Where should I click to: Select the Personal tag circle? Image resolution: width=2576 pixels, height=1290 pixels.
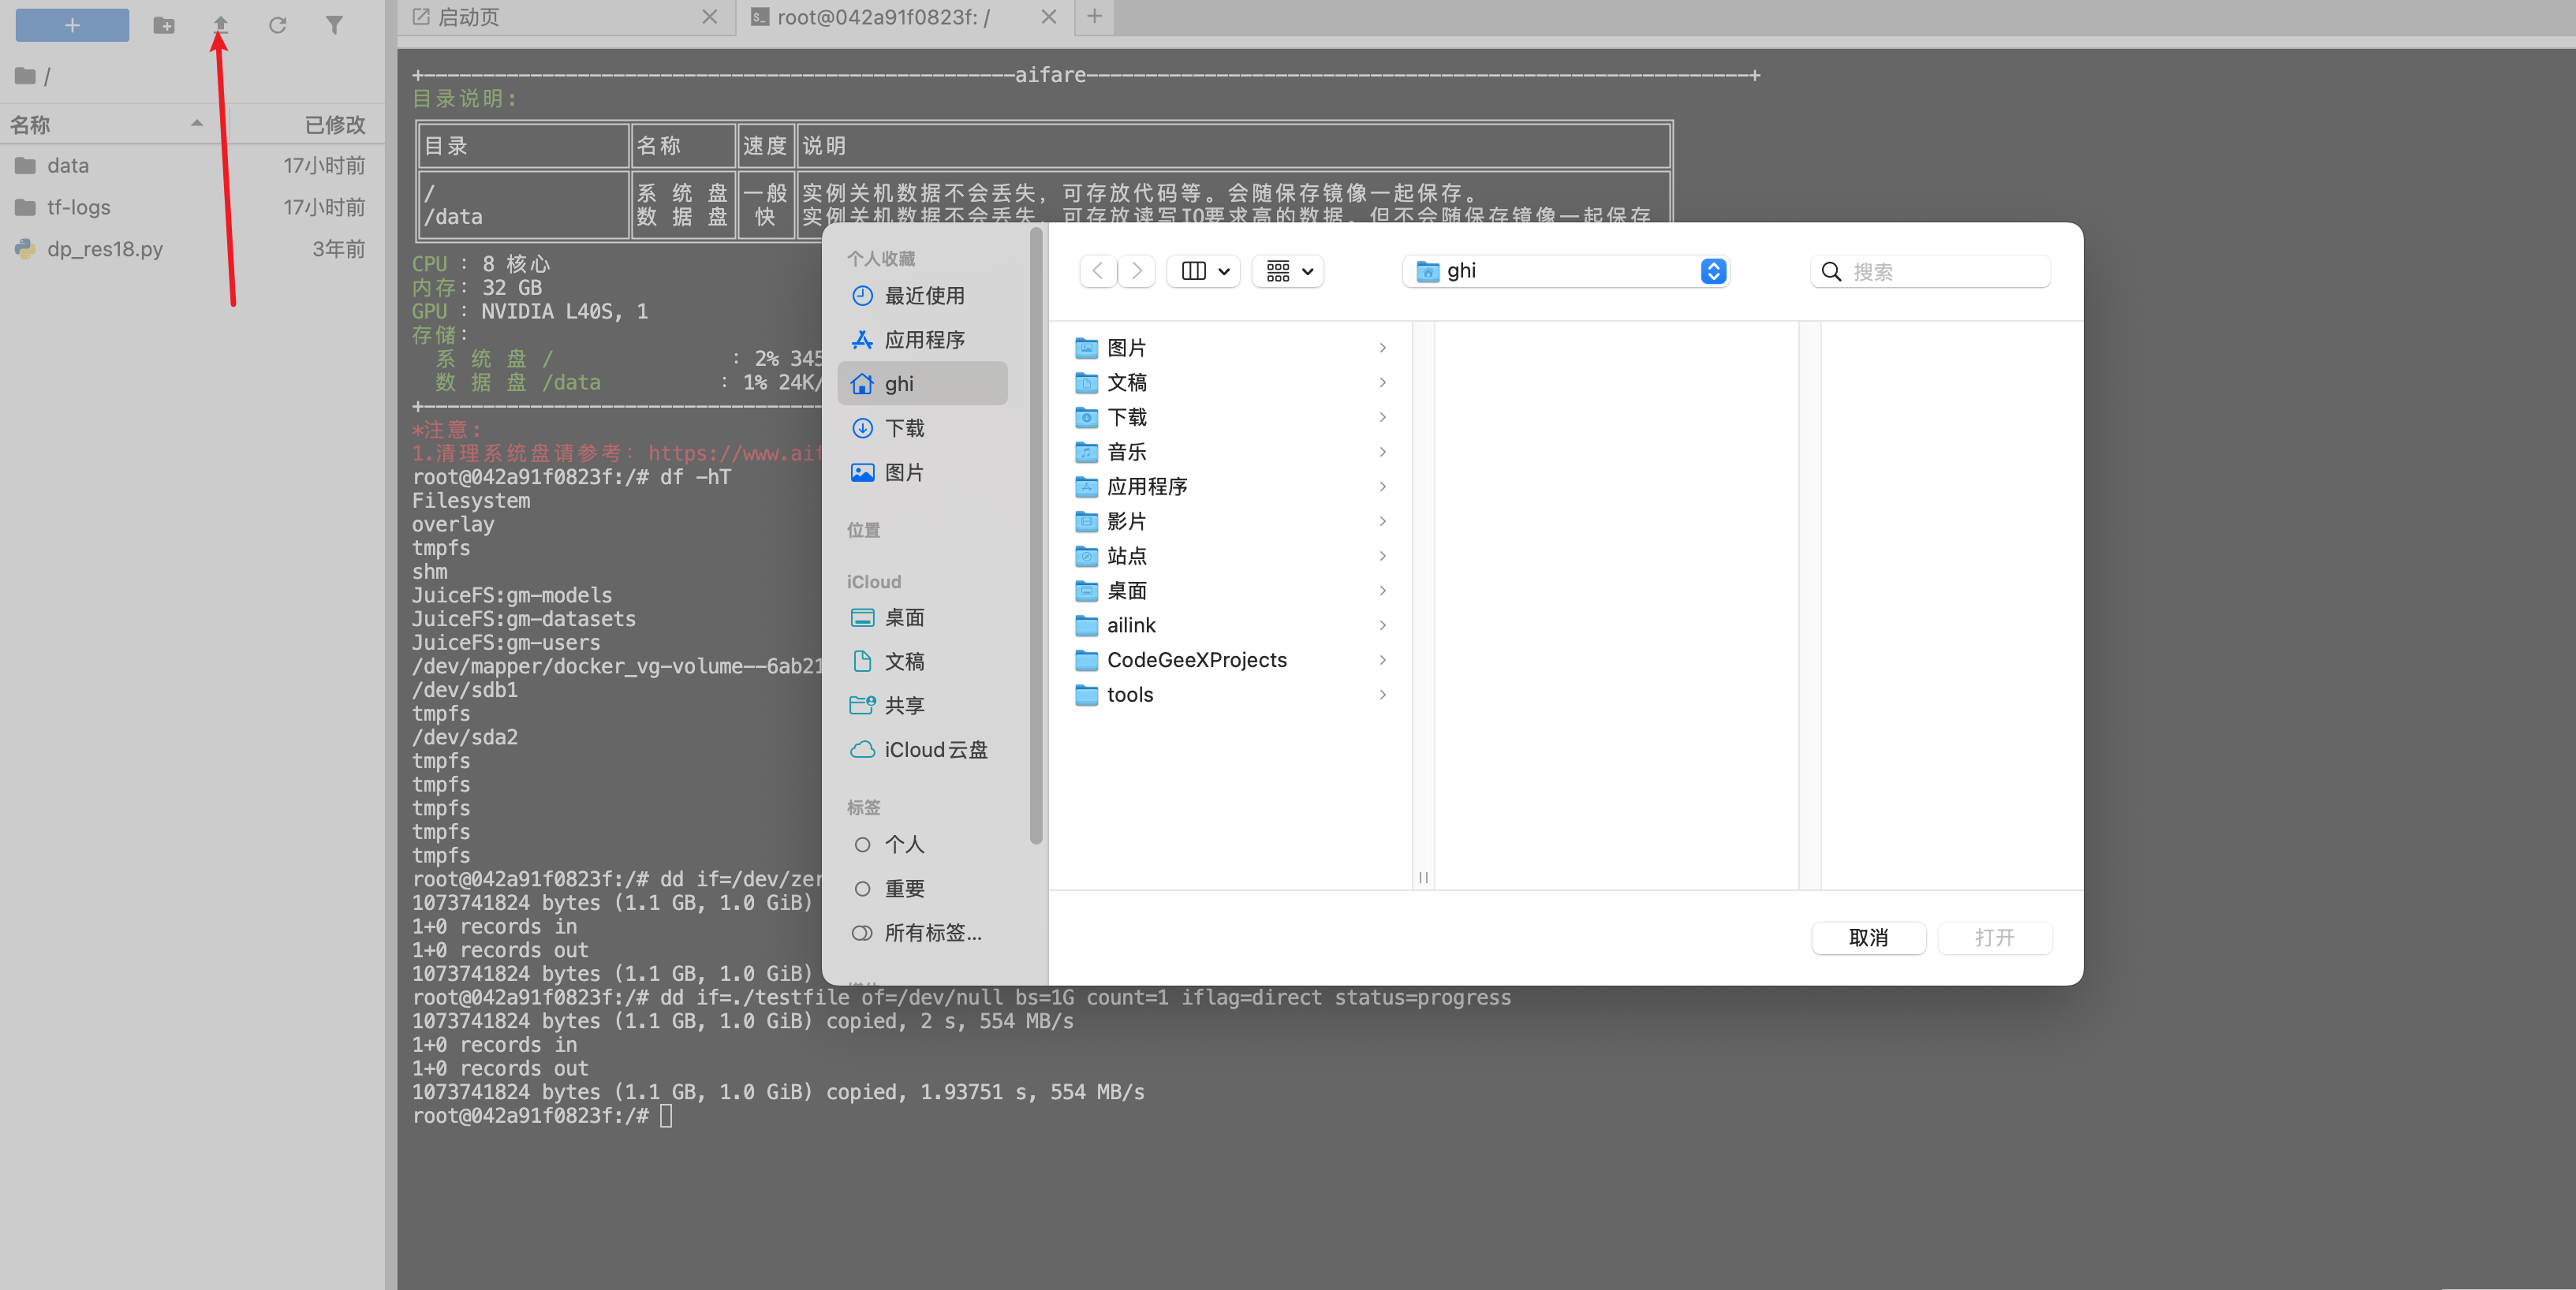(x=862, y=845)
